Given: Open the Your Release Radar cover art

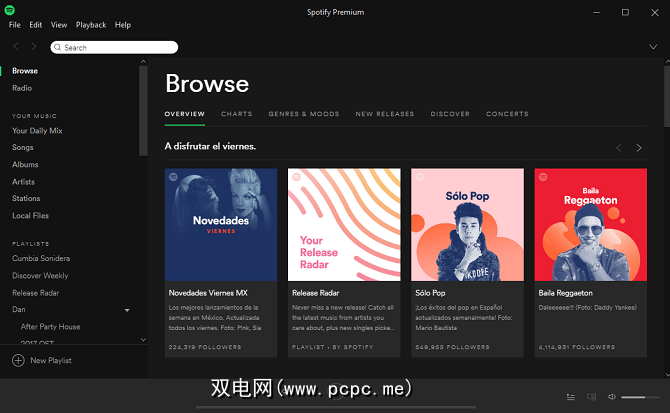Looking at the screenshot, I should [344, 225].
